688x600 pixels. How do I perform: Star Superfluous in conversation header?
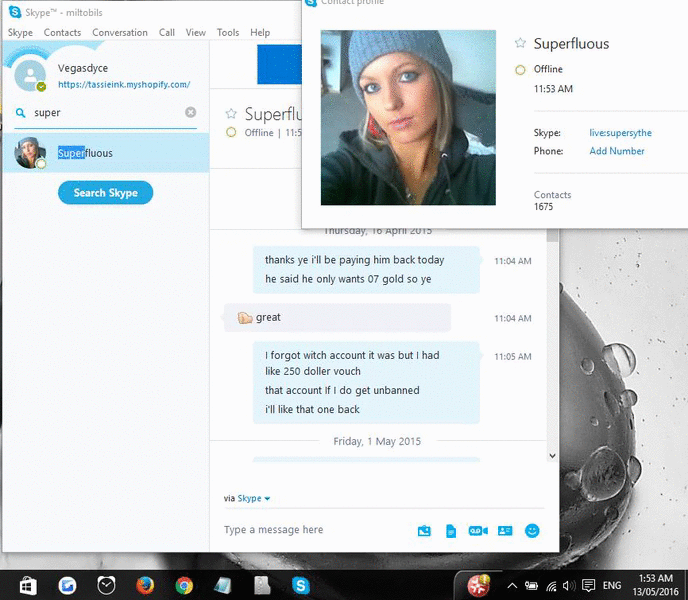[231, 114]
